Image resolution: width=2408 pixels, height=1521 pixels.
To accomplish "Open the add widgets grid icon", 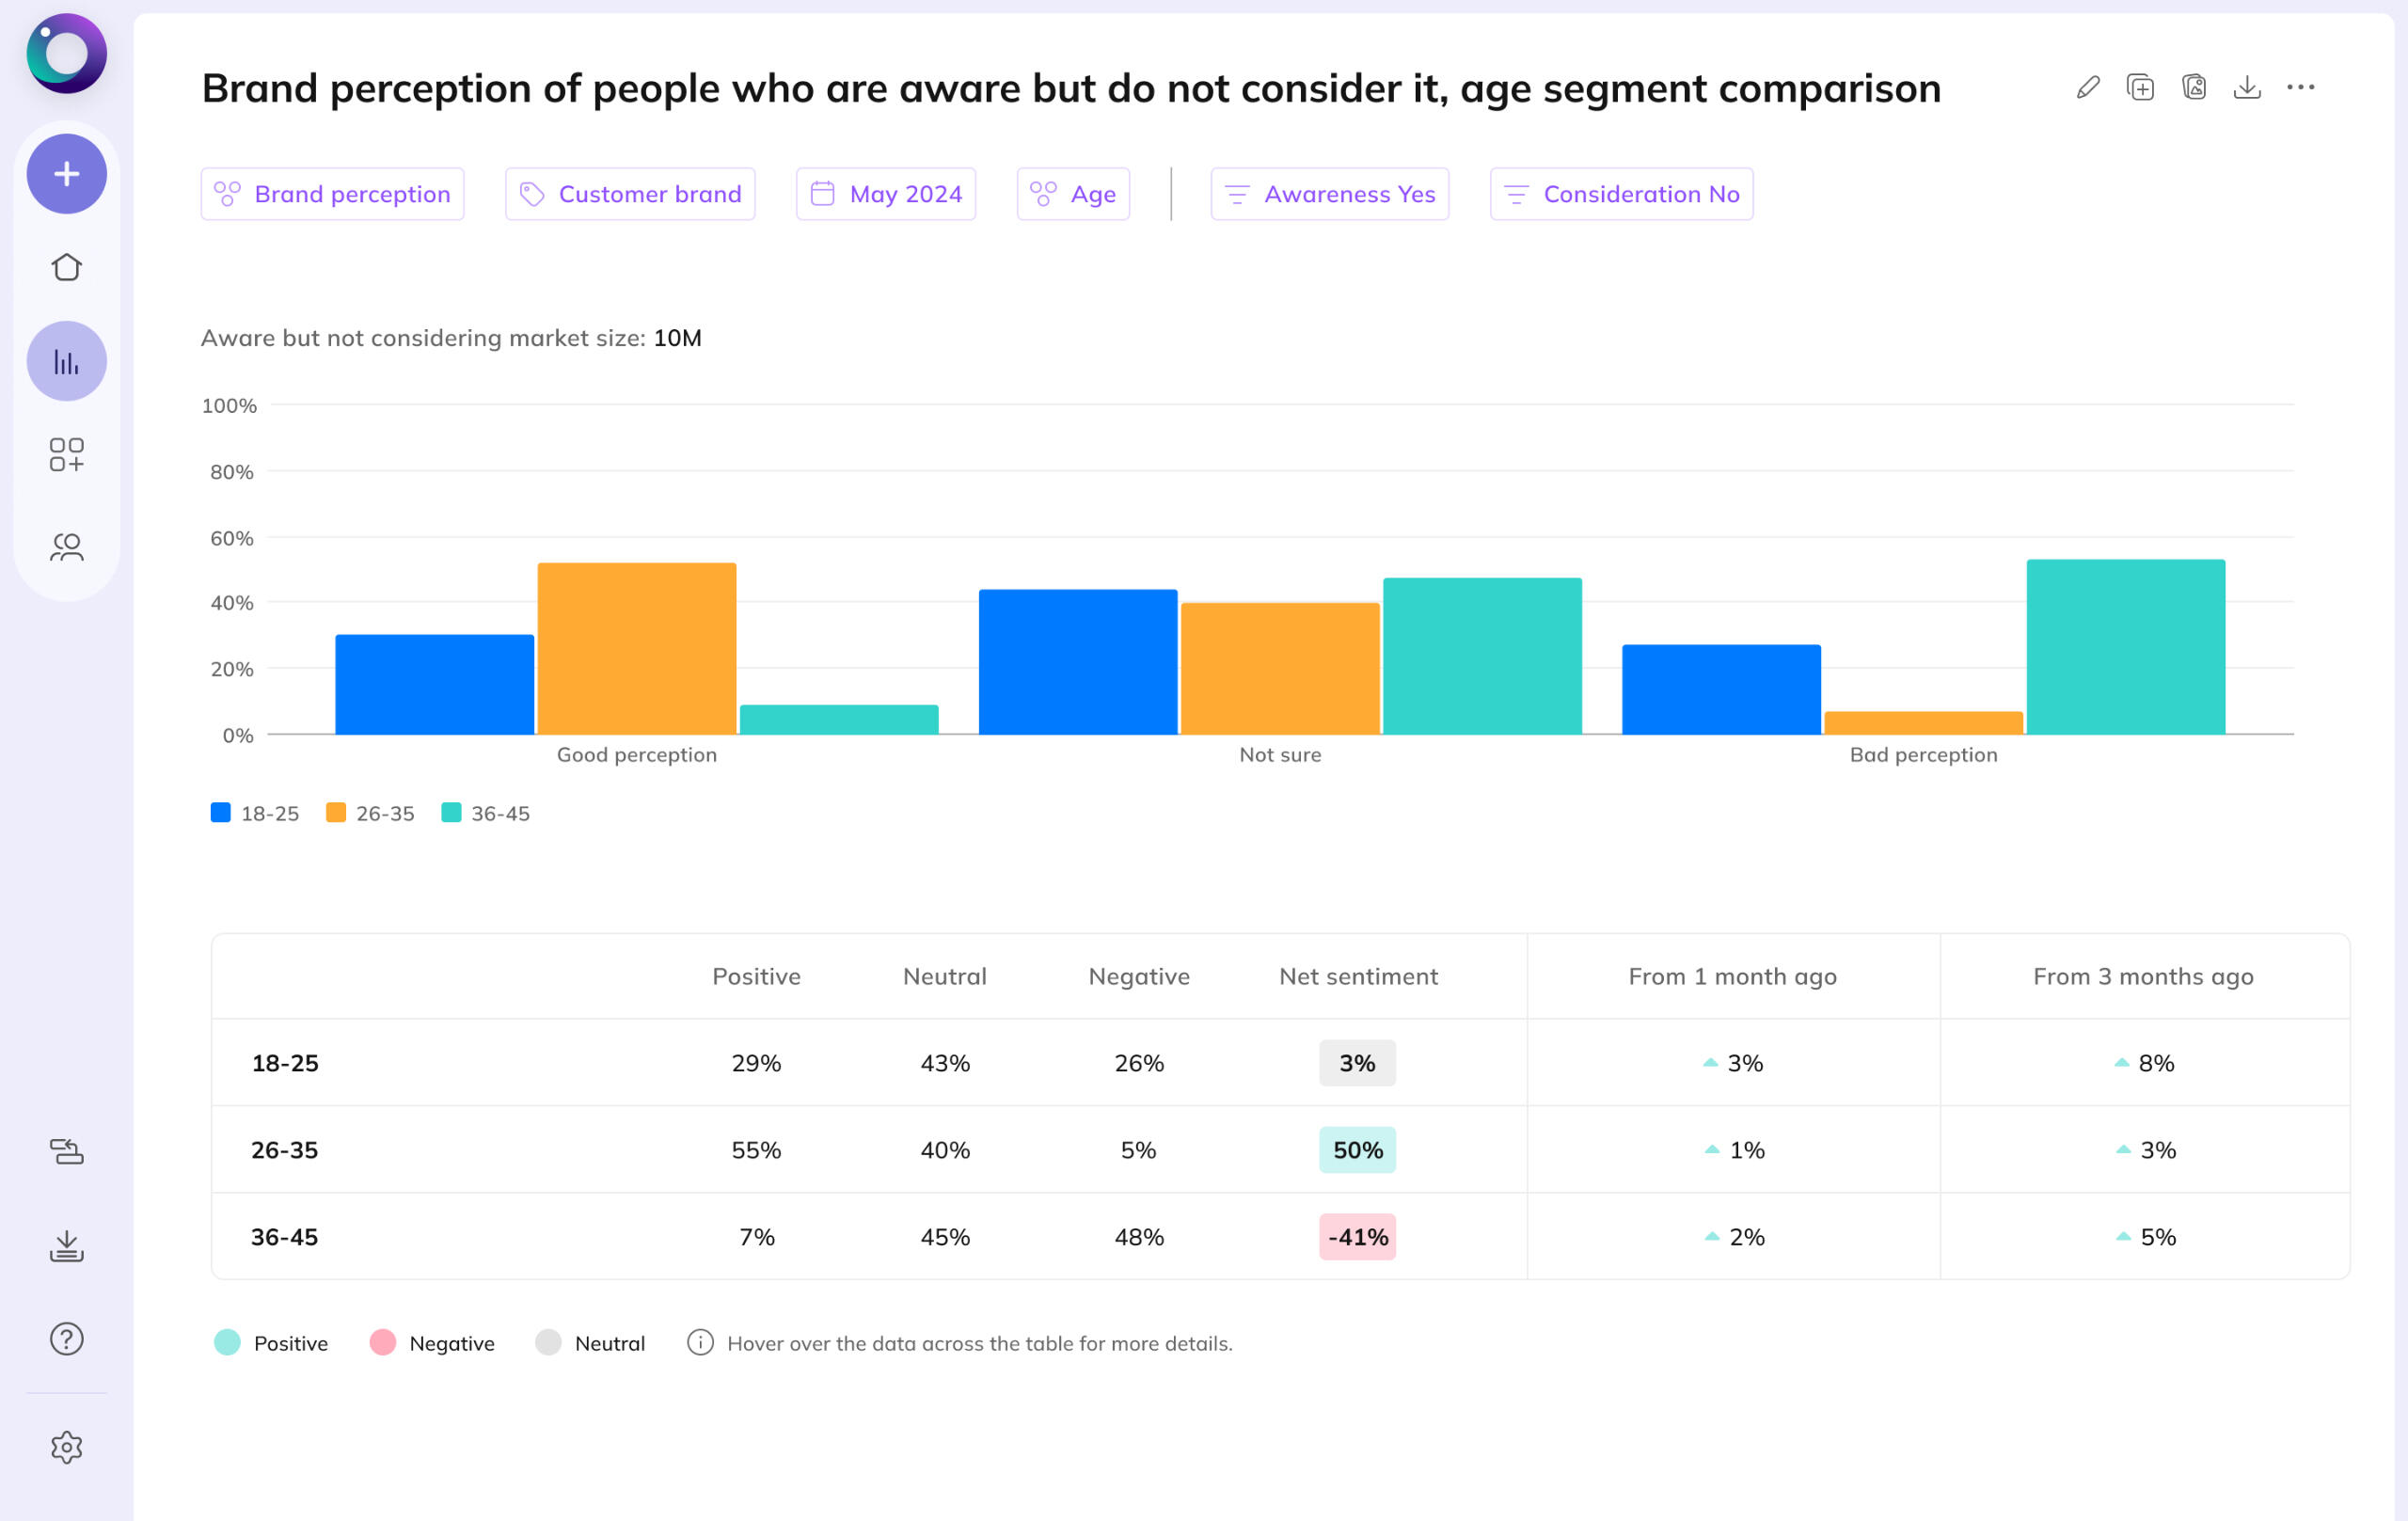I will point(66,454).
